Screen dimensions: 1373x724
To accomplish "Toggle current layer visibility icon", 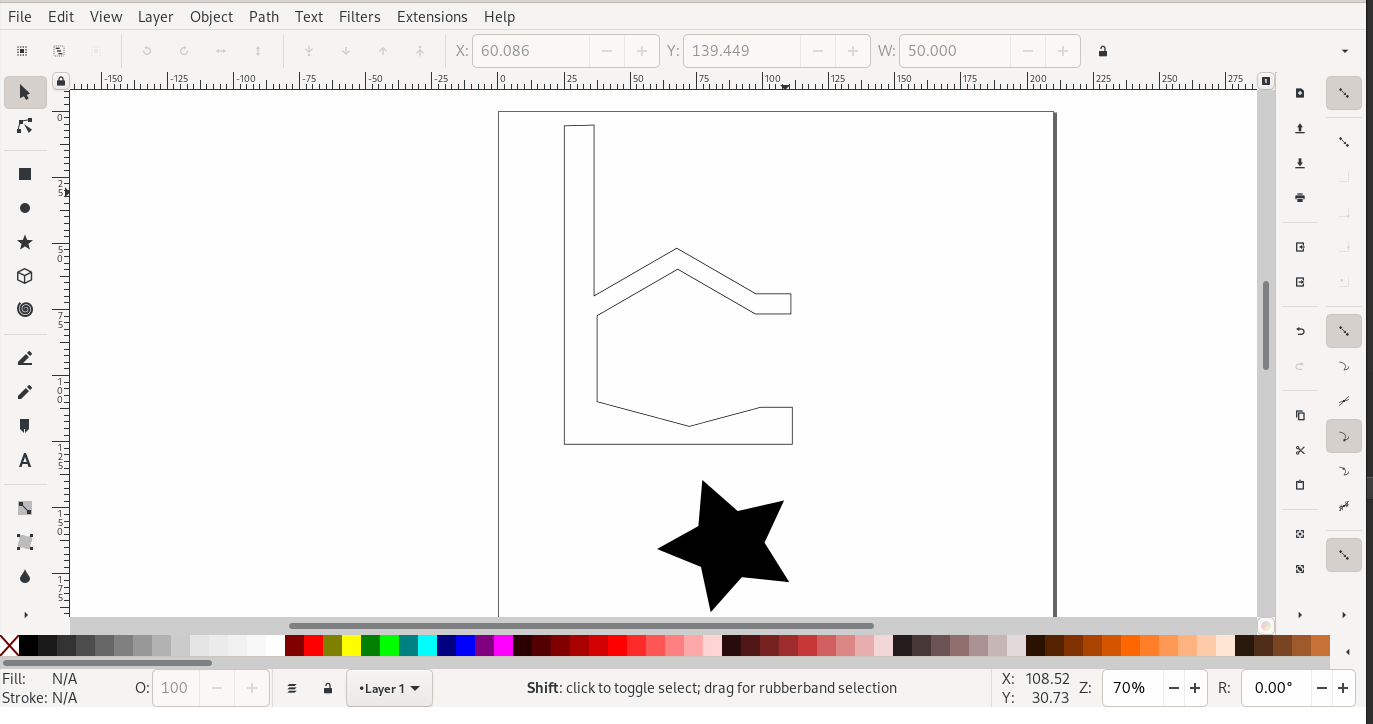I will click(x=292, y=688).
